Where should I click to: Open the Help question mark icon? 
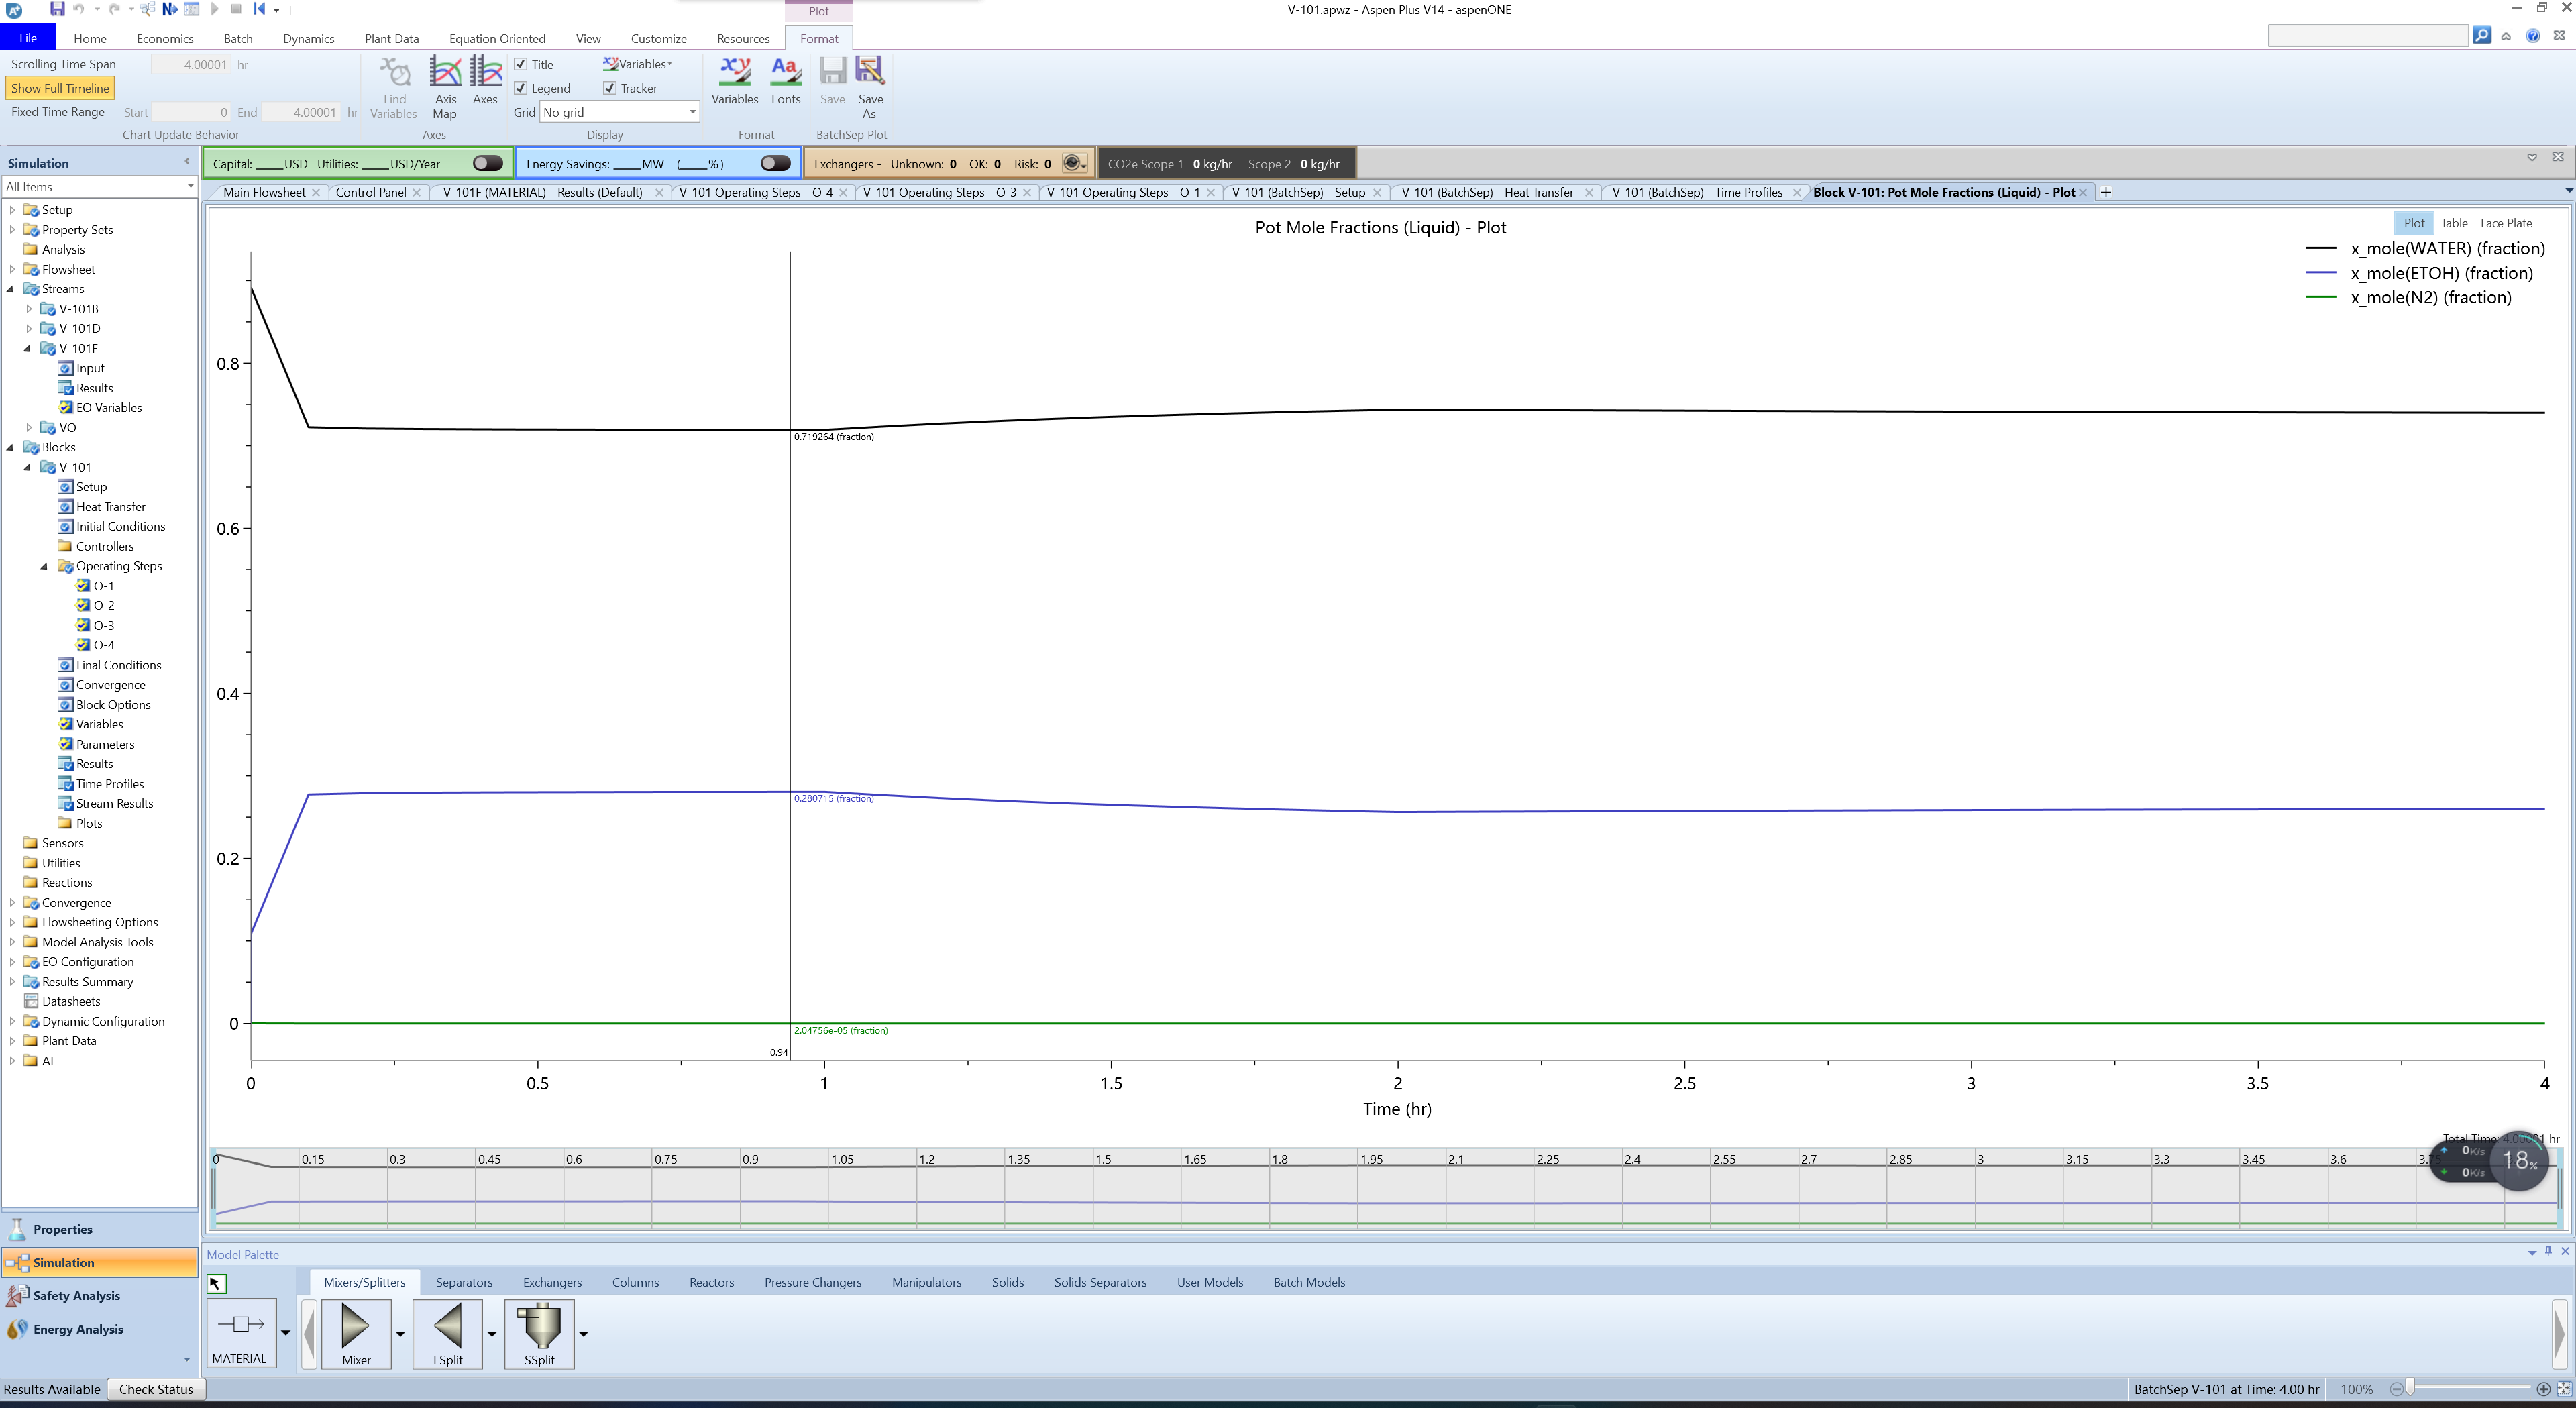2533,36
